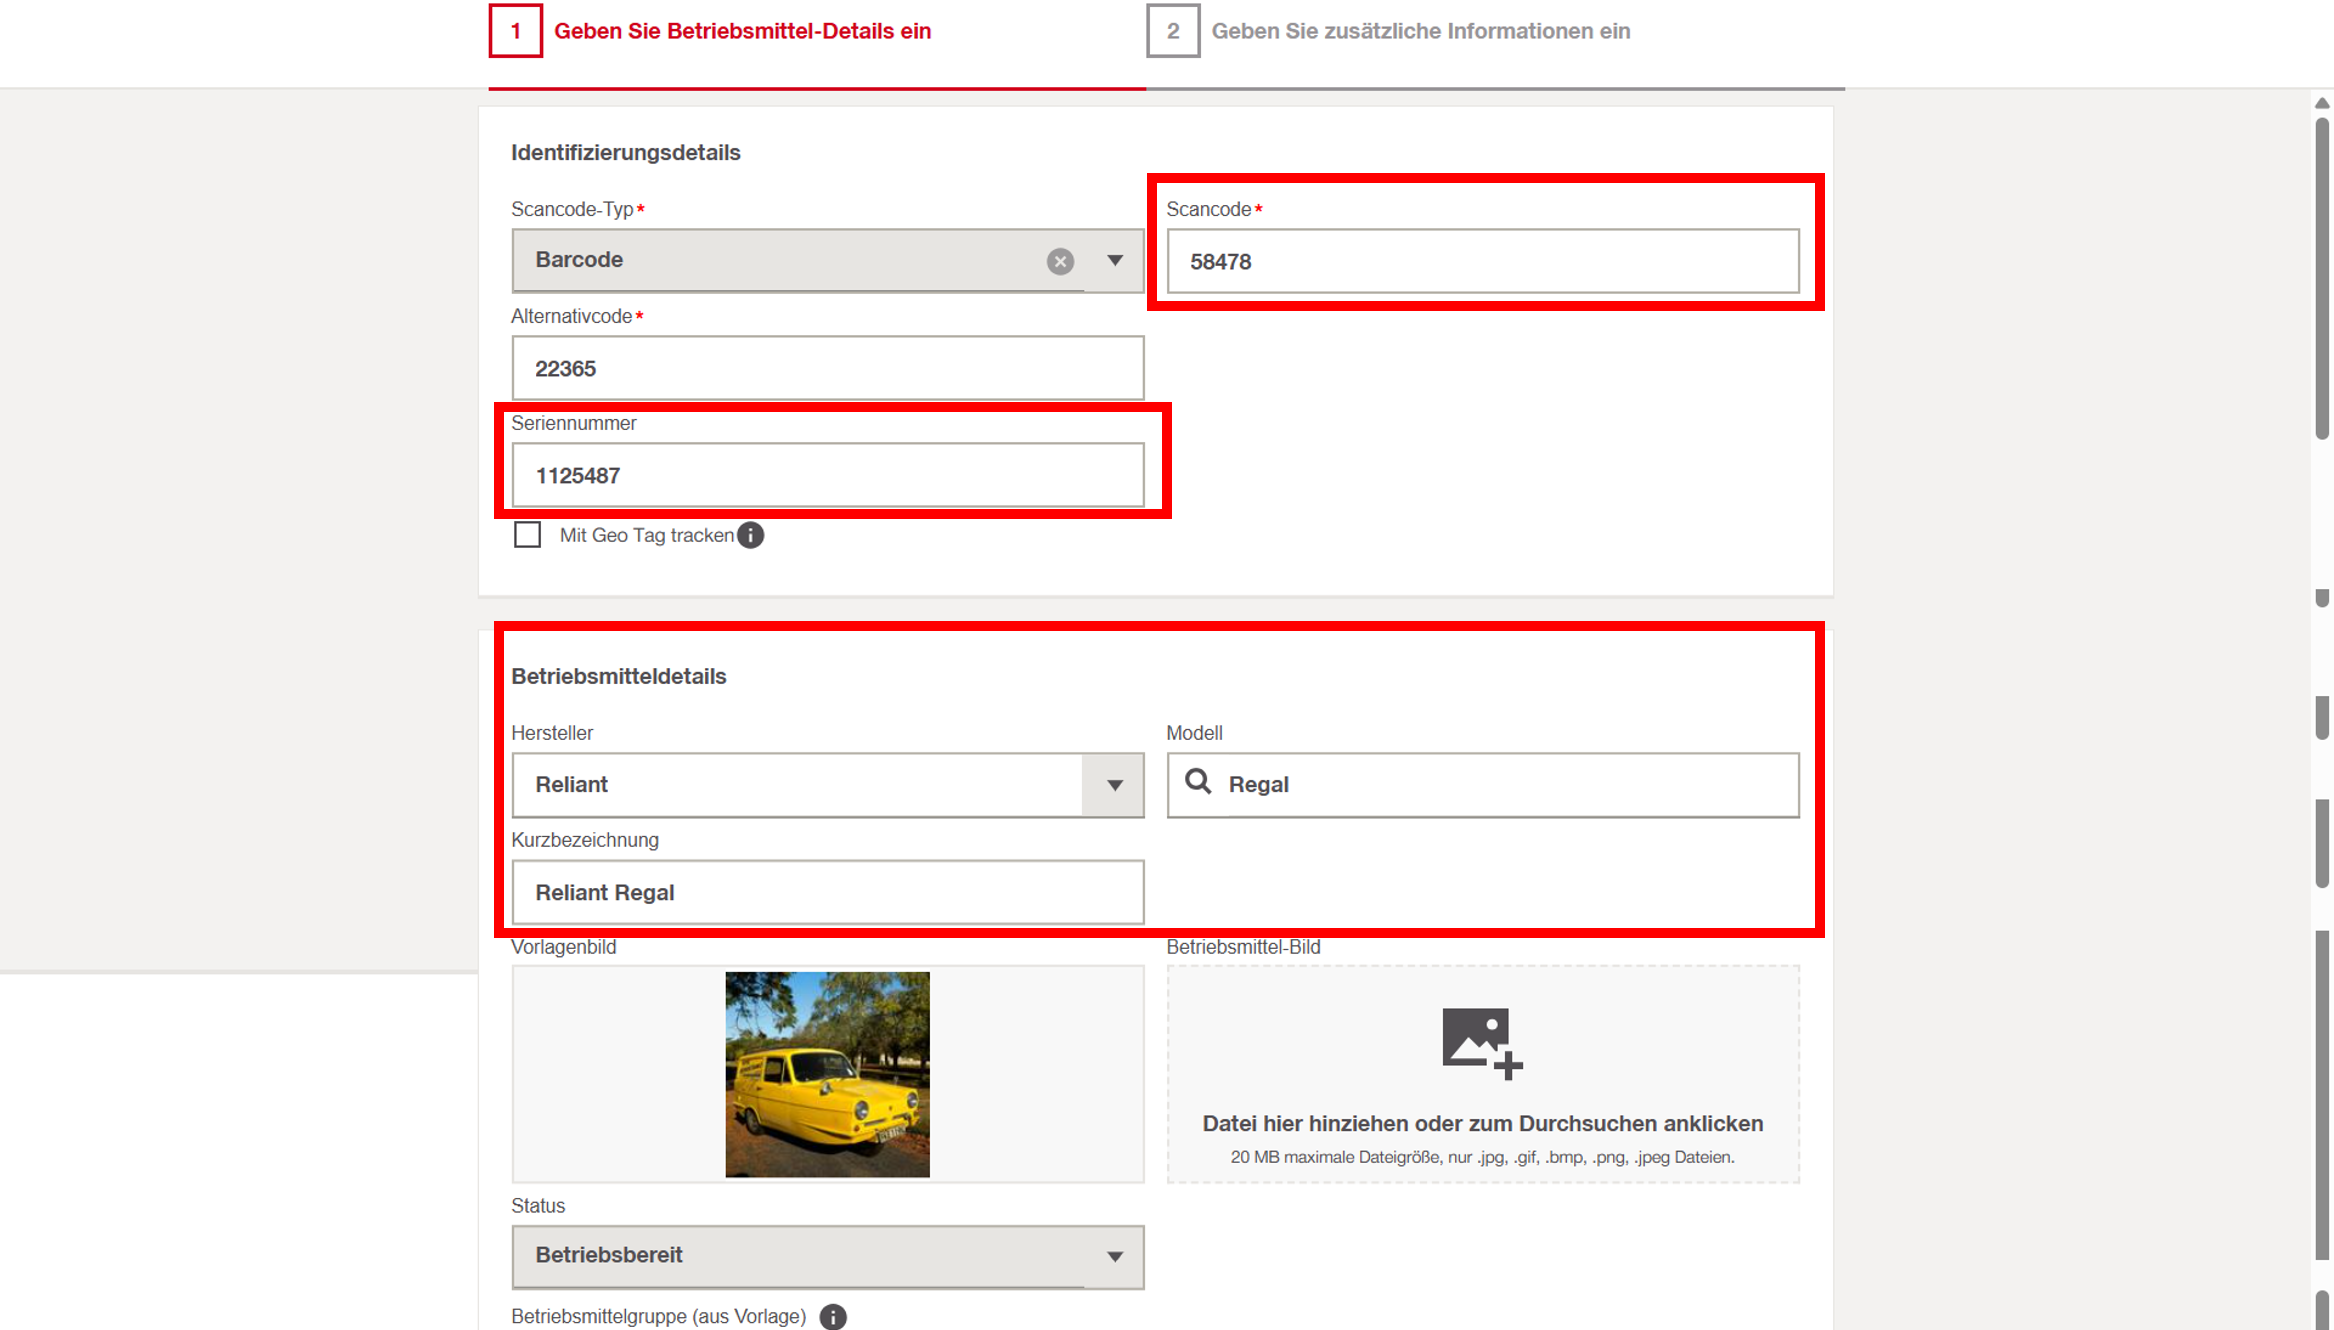The width and height of the screenshot is (2334, 1330).
Task: Enable the Mit Geo Tag tracken checkbox
Action: tap(527, 535)
